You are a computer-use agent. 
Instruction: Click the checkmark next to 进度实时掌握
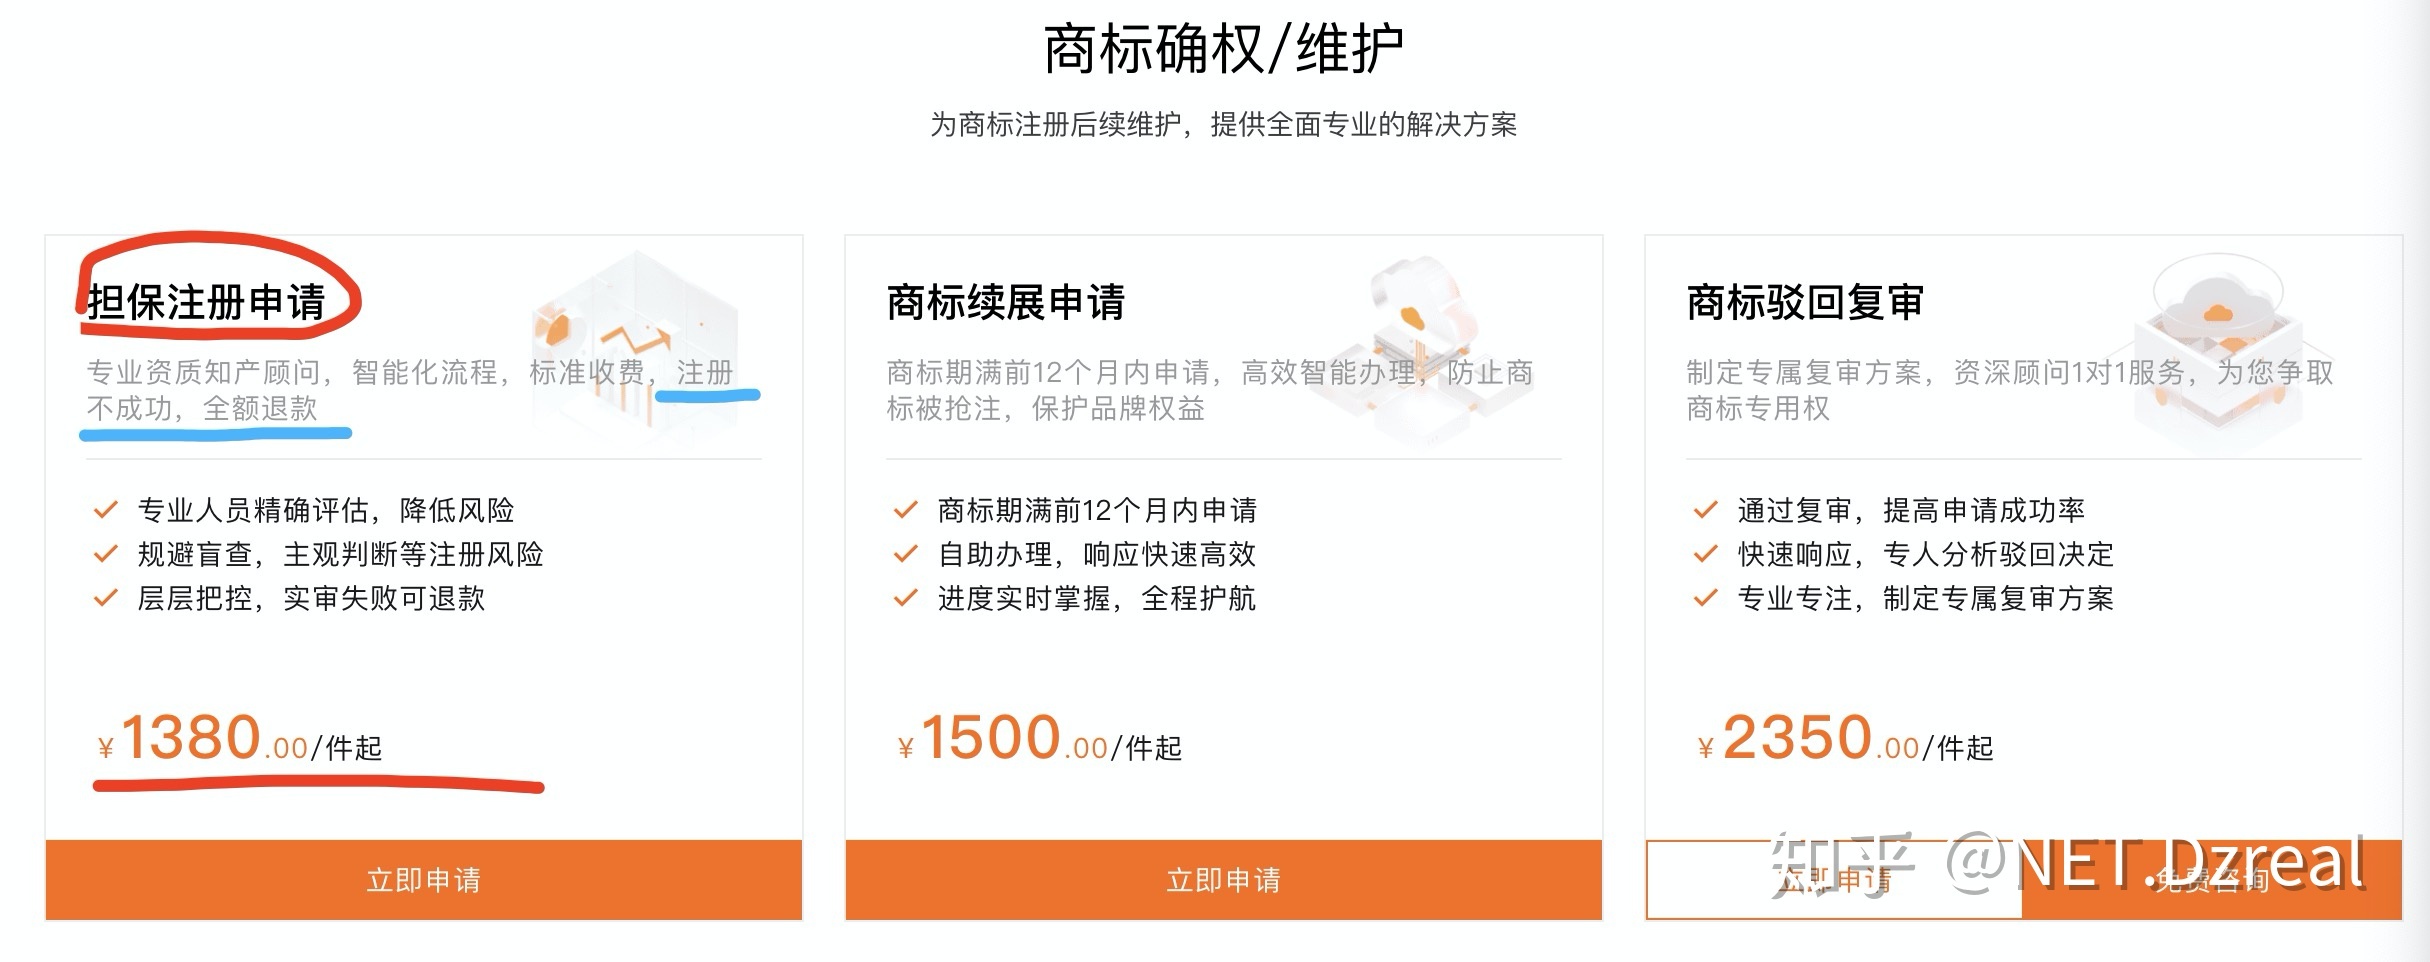tap(905, 599)
